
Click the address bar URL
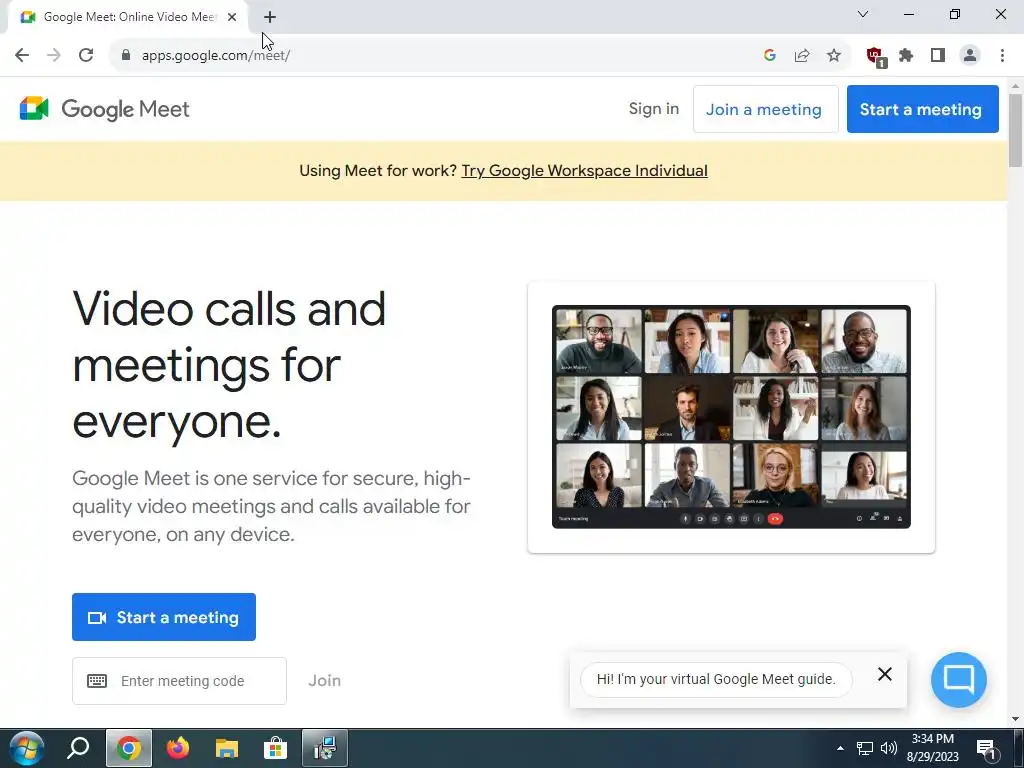point(216,56)
